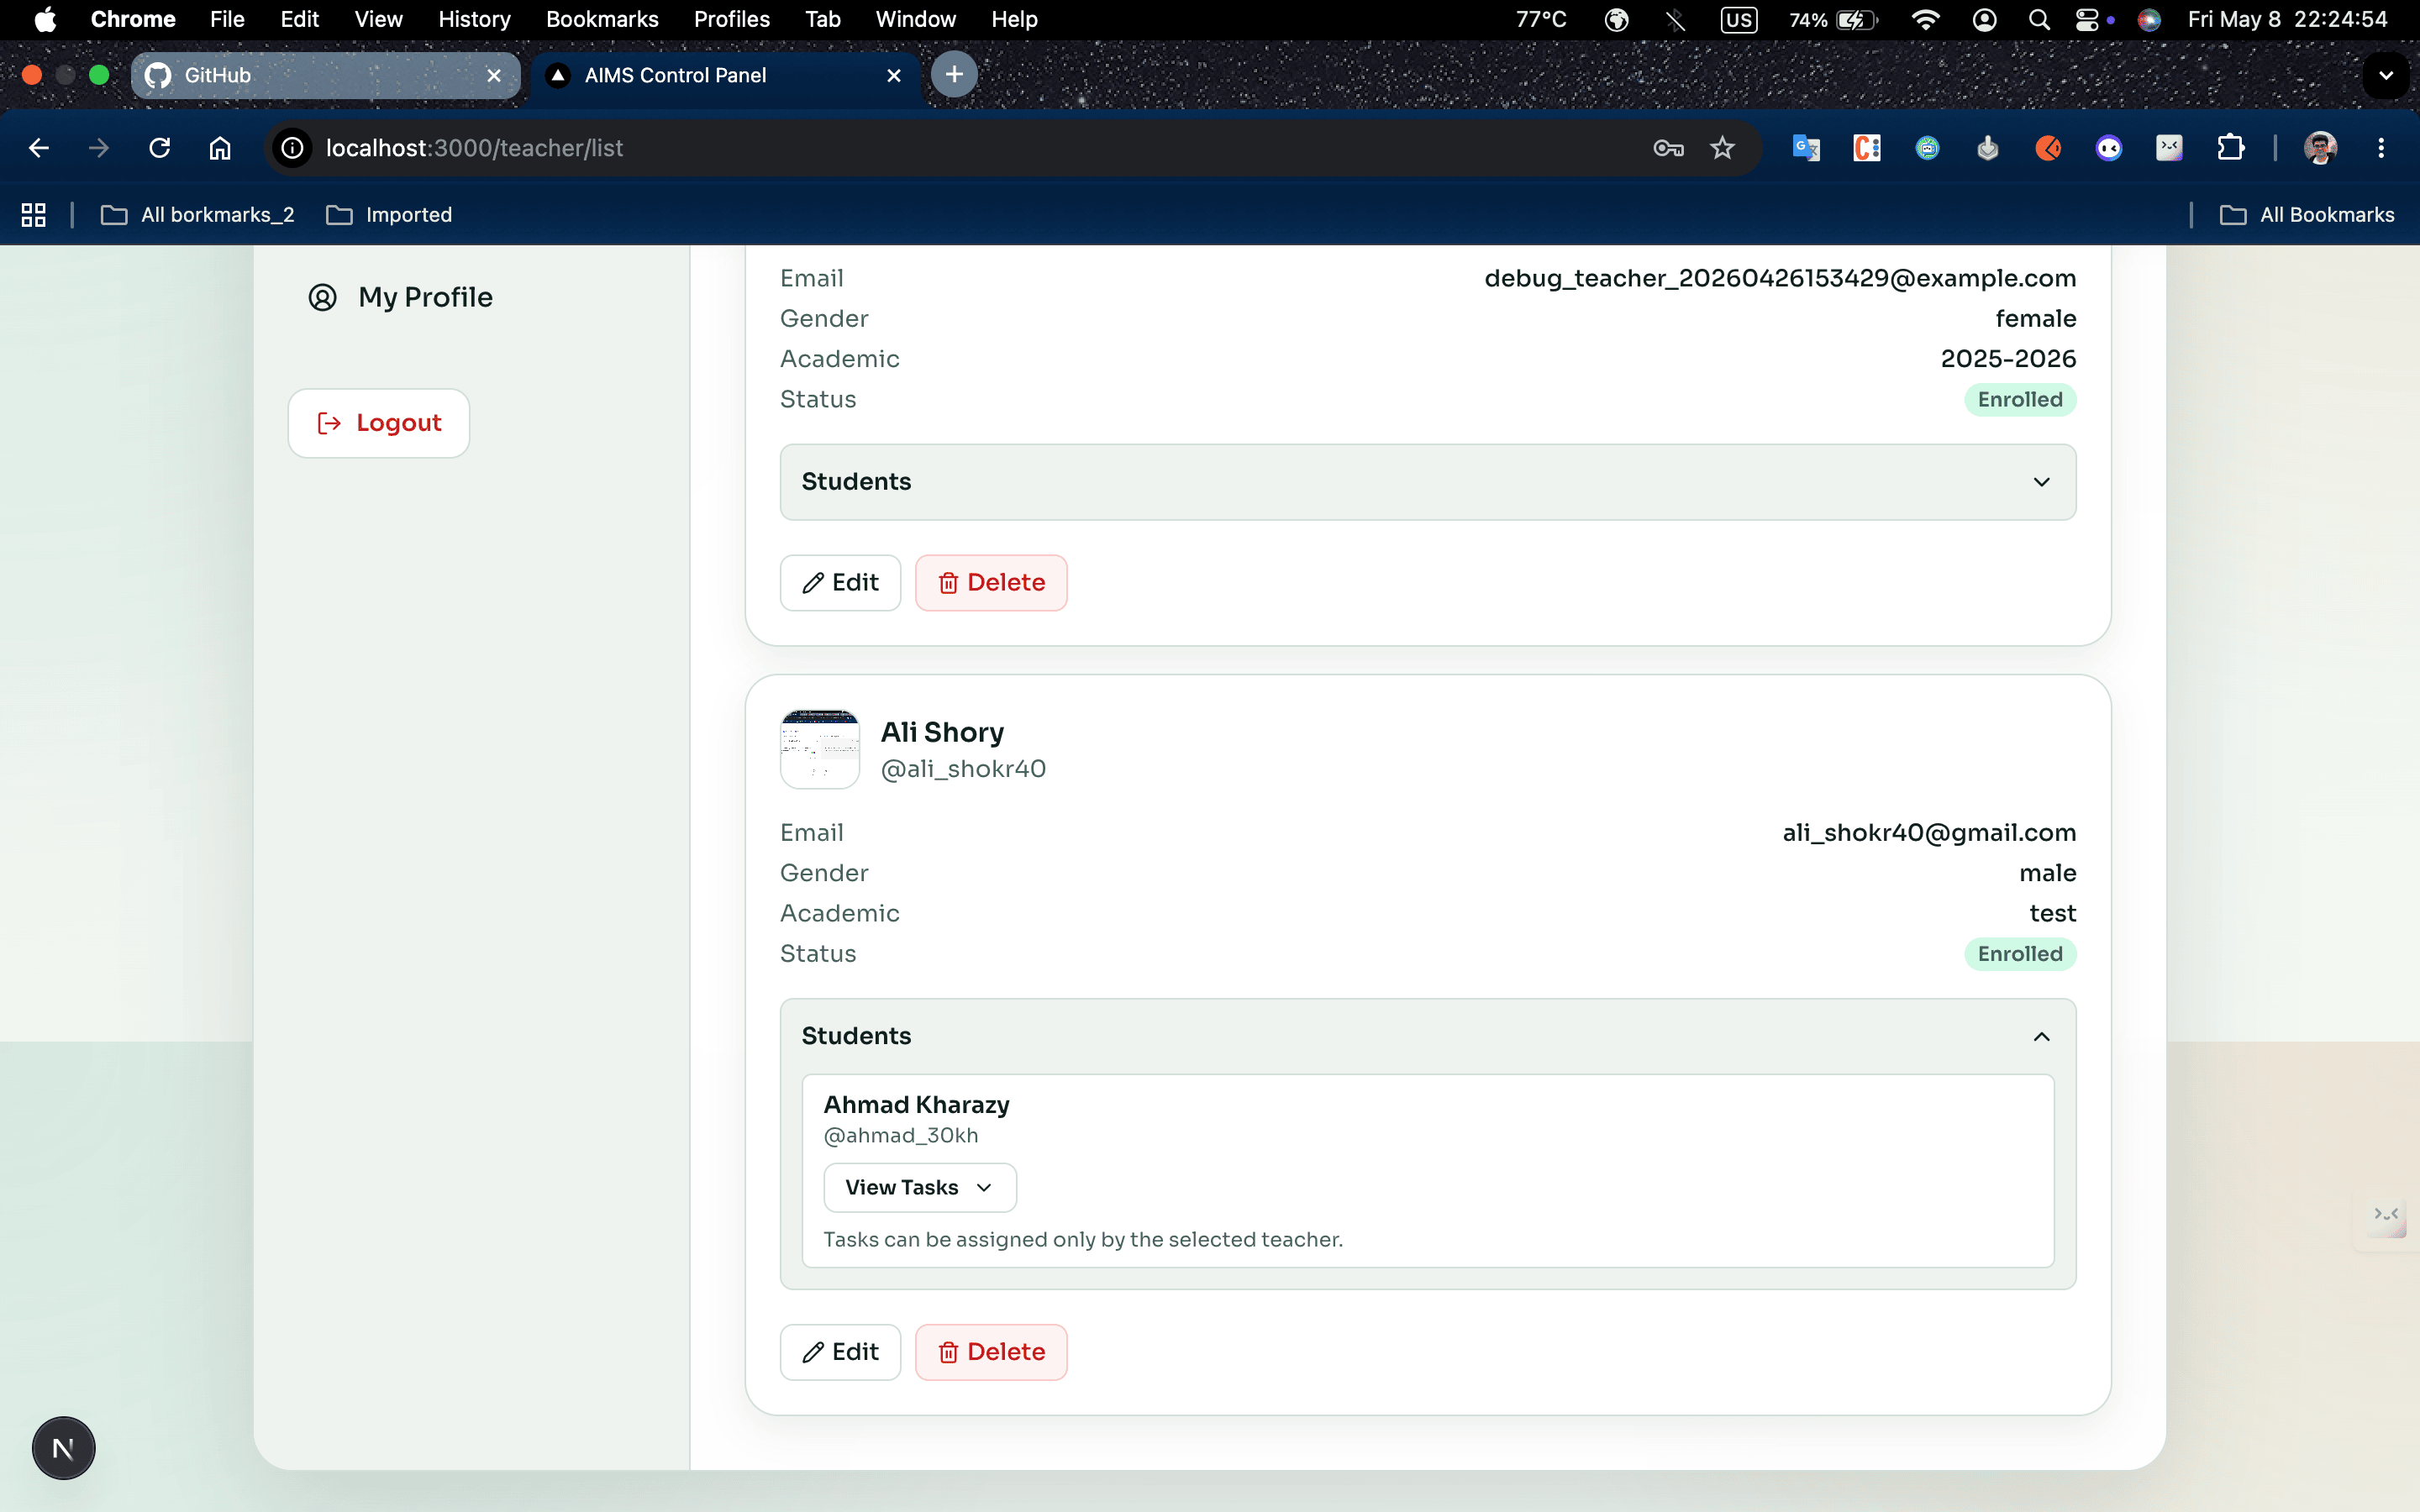Open the tab search dropdown arrow
The height and width of the screenshot is (1512, 2420).
click(2386, 75)
